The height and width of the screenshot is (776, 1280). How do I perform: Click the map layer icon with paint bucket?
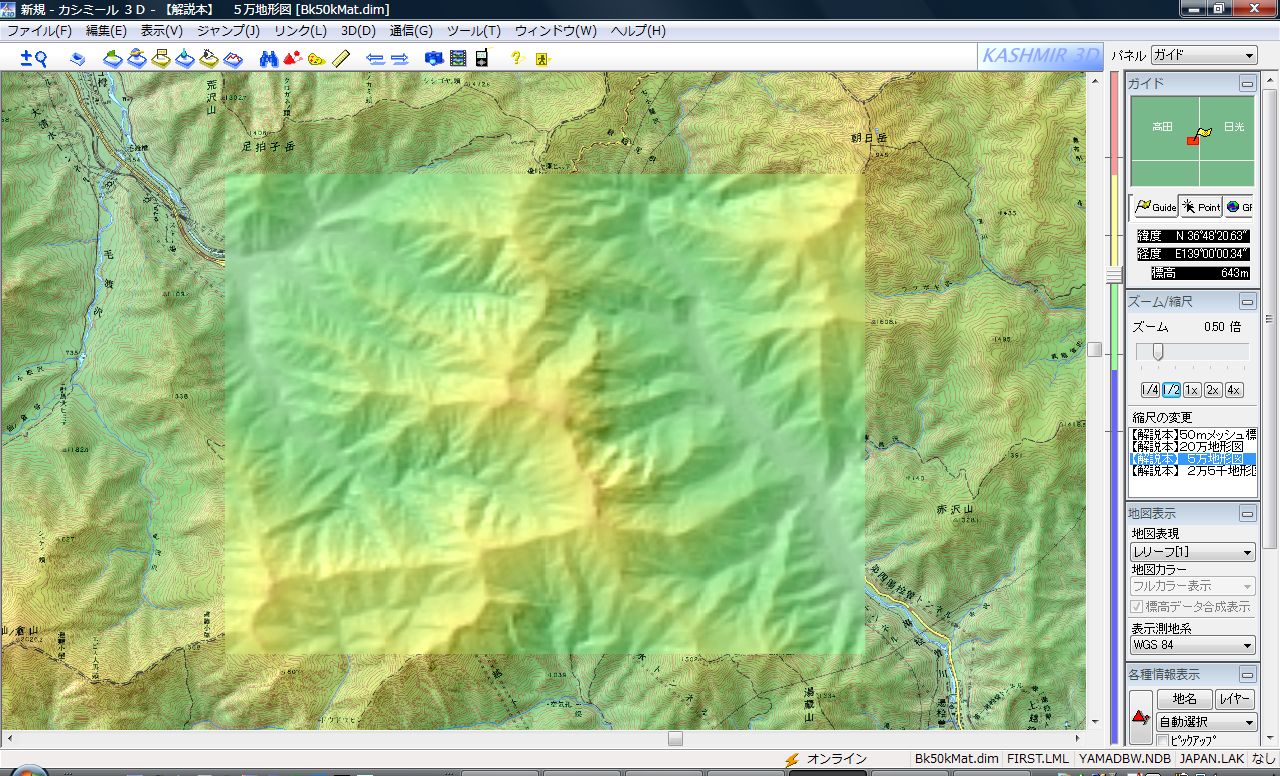(x=209, y=58)
